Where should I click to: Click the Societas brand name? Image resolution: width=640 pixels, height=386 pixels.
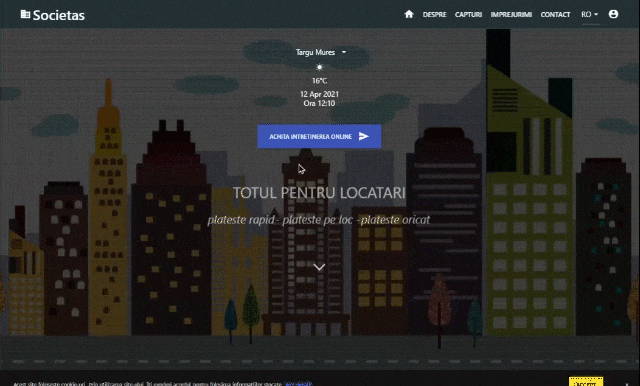[x=59, y=15]
